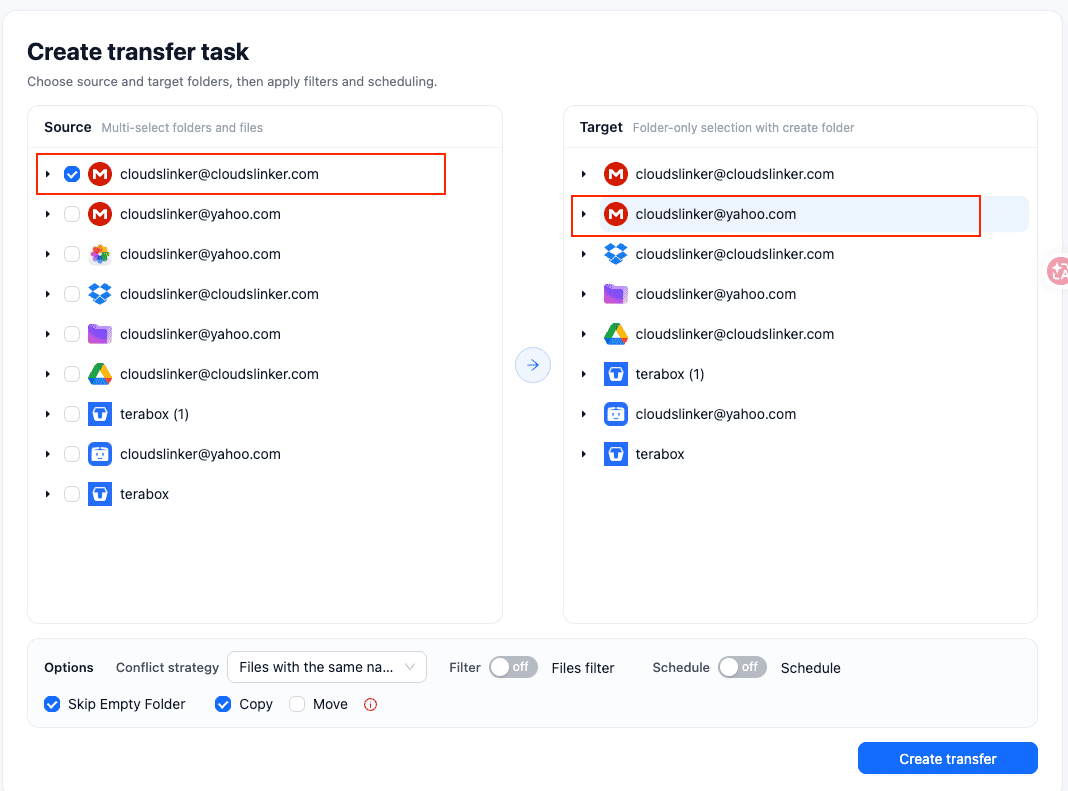Click Google Photos pinwheel icon in Source
This screenshot has width=1068, height=791.
(x=100, y=254)
